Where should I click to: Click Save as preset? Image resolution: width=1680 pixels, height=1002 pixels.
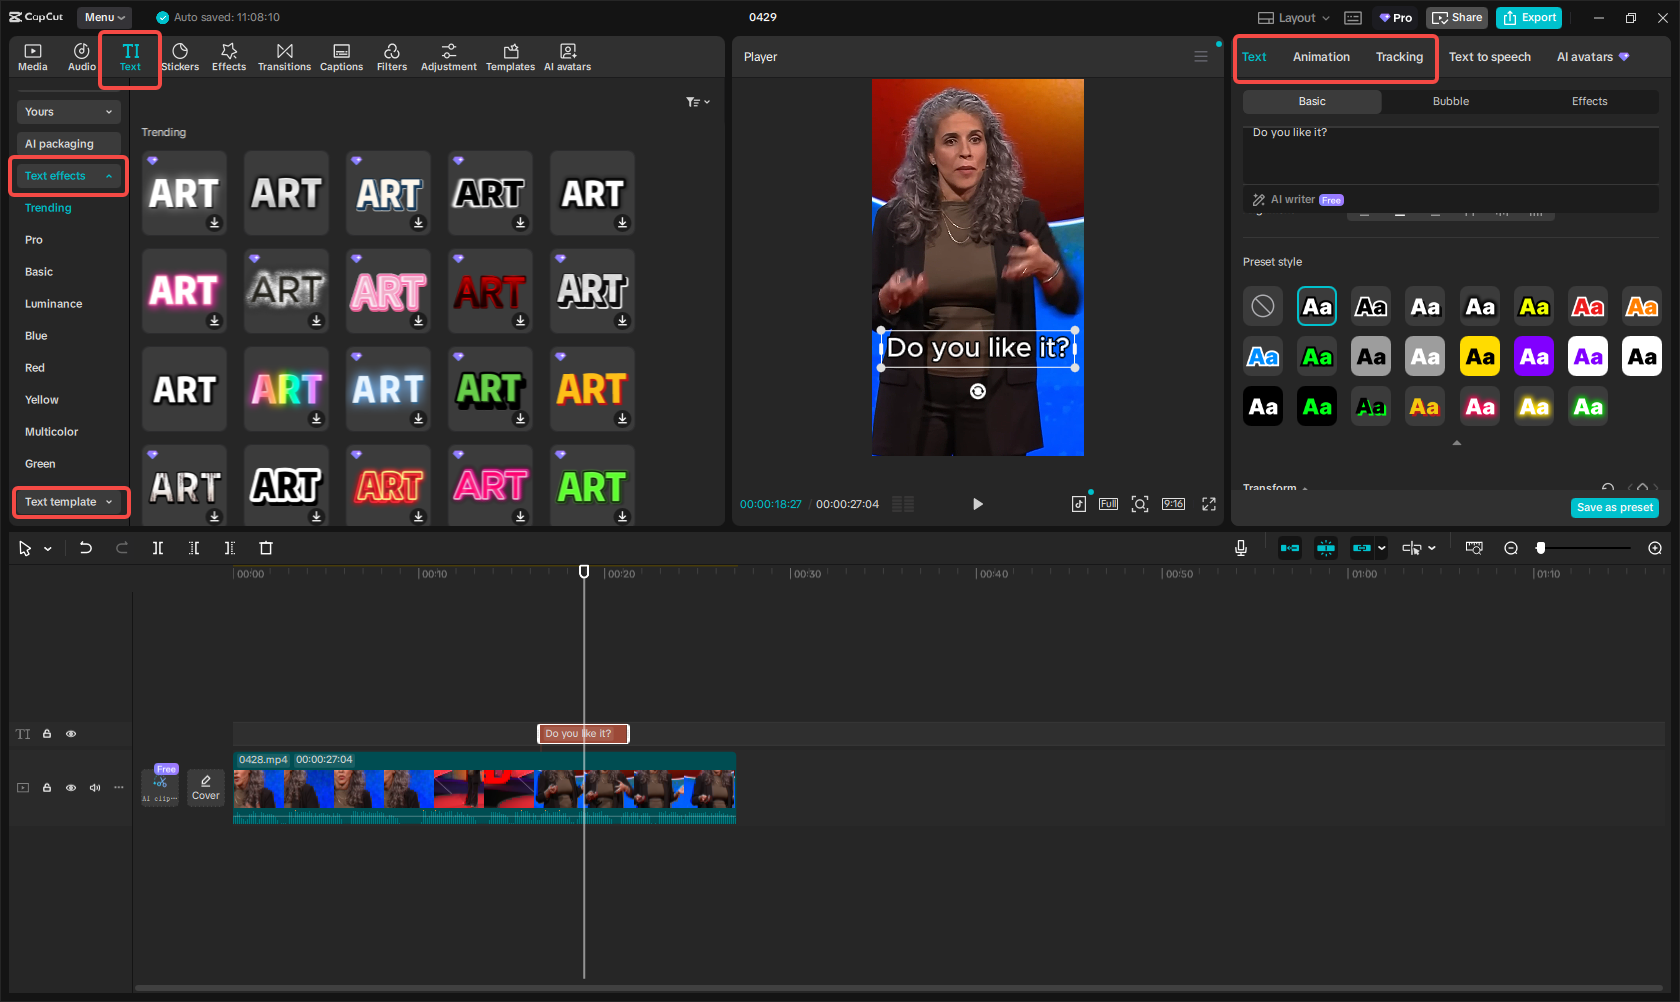(1615, 508)
